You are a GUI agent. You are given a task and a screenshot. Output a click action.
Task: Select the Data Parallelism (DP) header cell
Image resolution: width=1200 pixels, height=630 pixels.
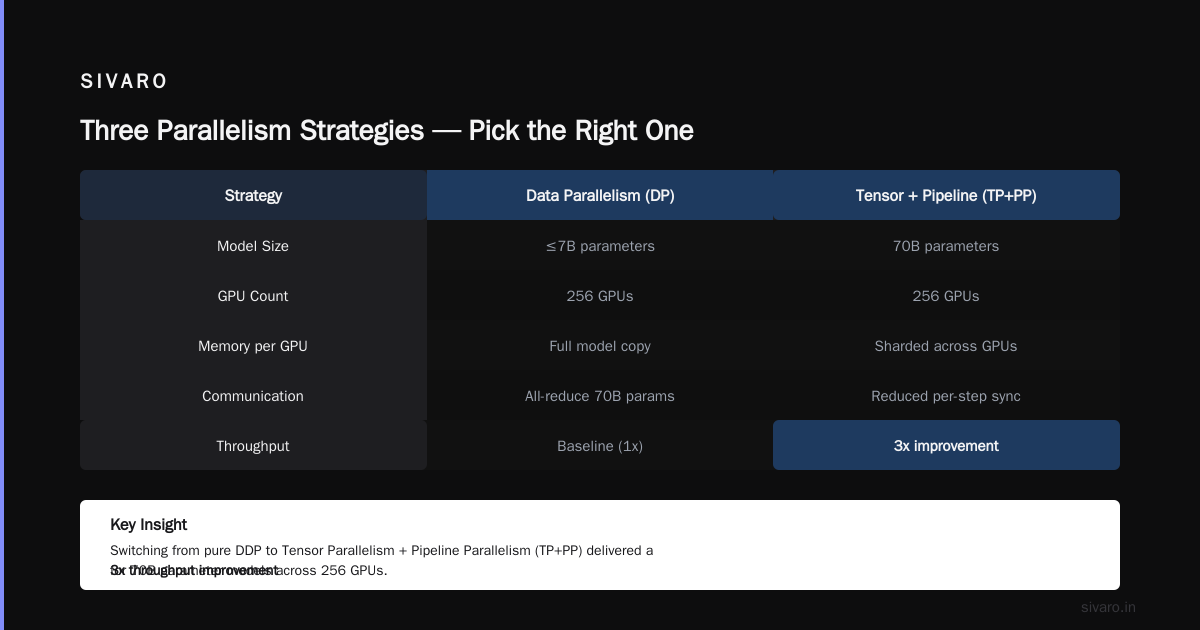point(600,195)
